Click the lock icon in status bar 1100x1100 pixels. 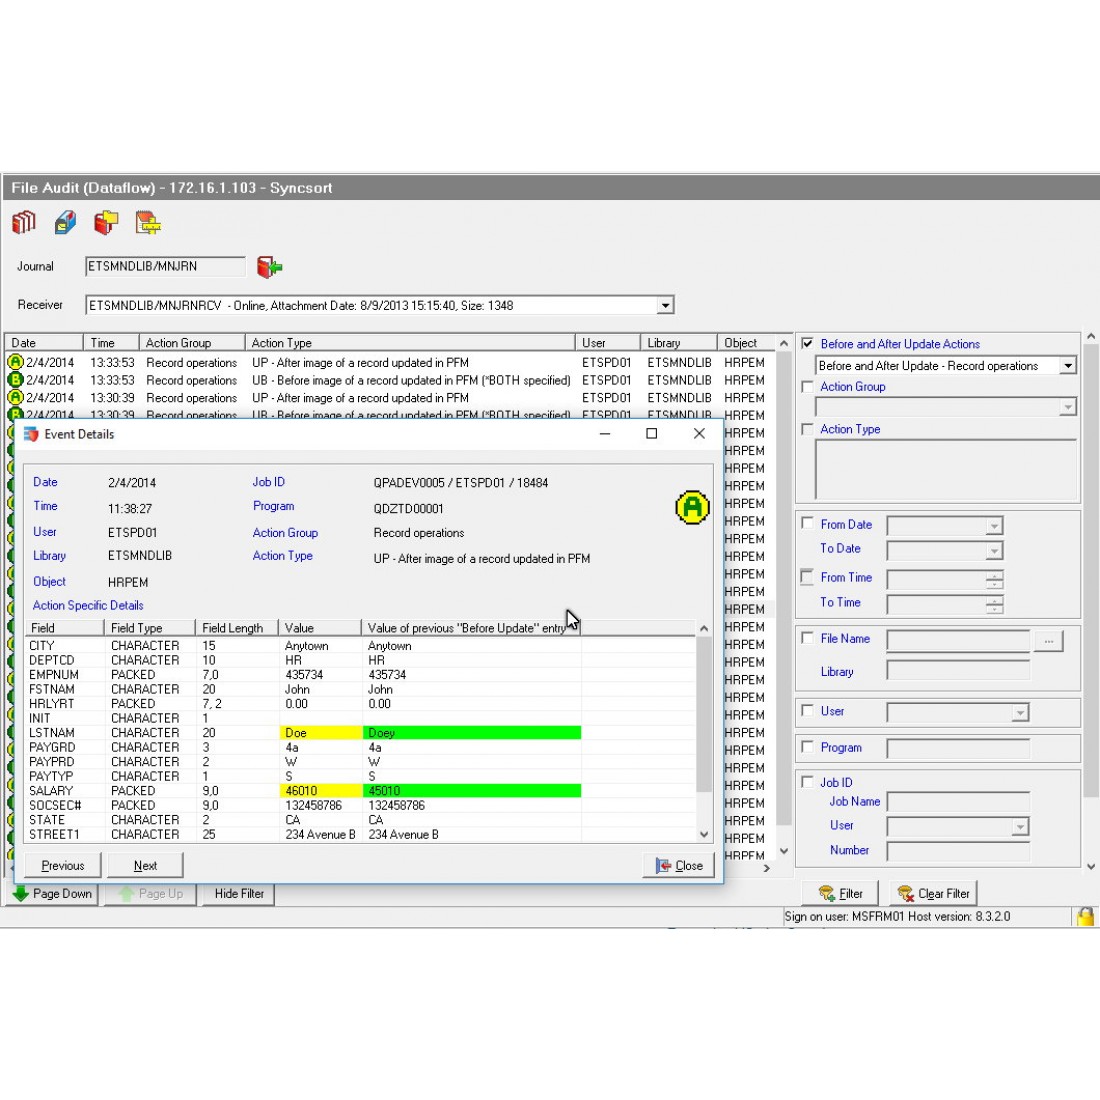pos(1085,916)
